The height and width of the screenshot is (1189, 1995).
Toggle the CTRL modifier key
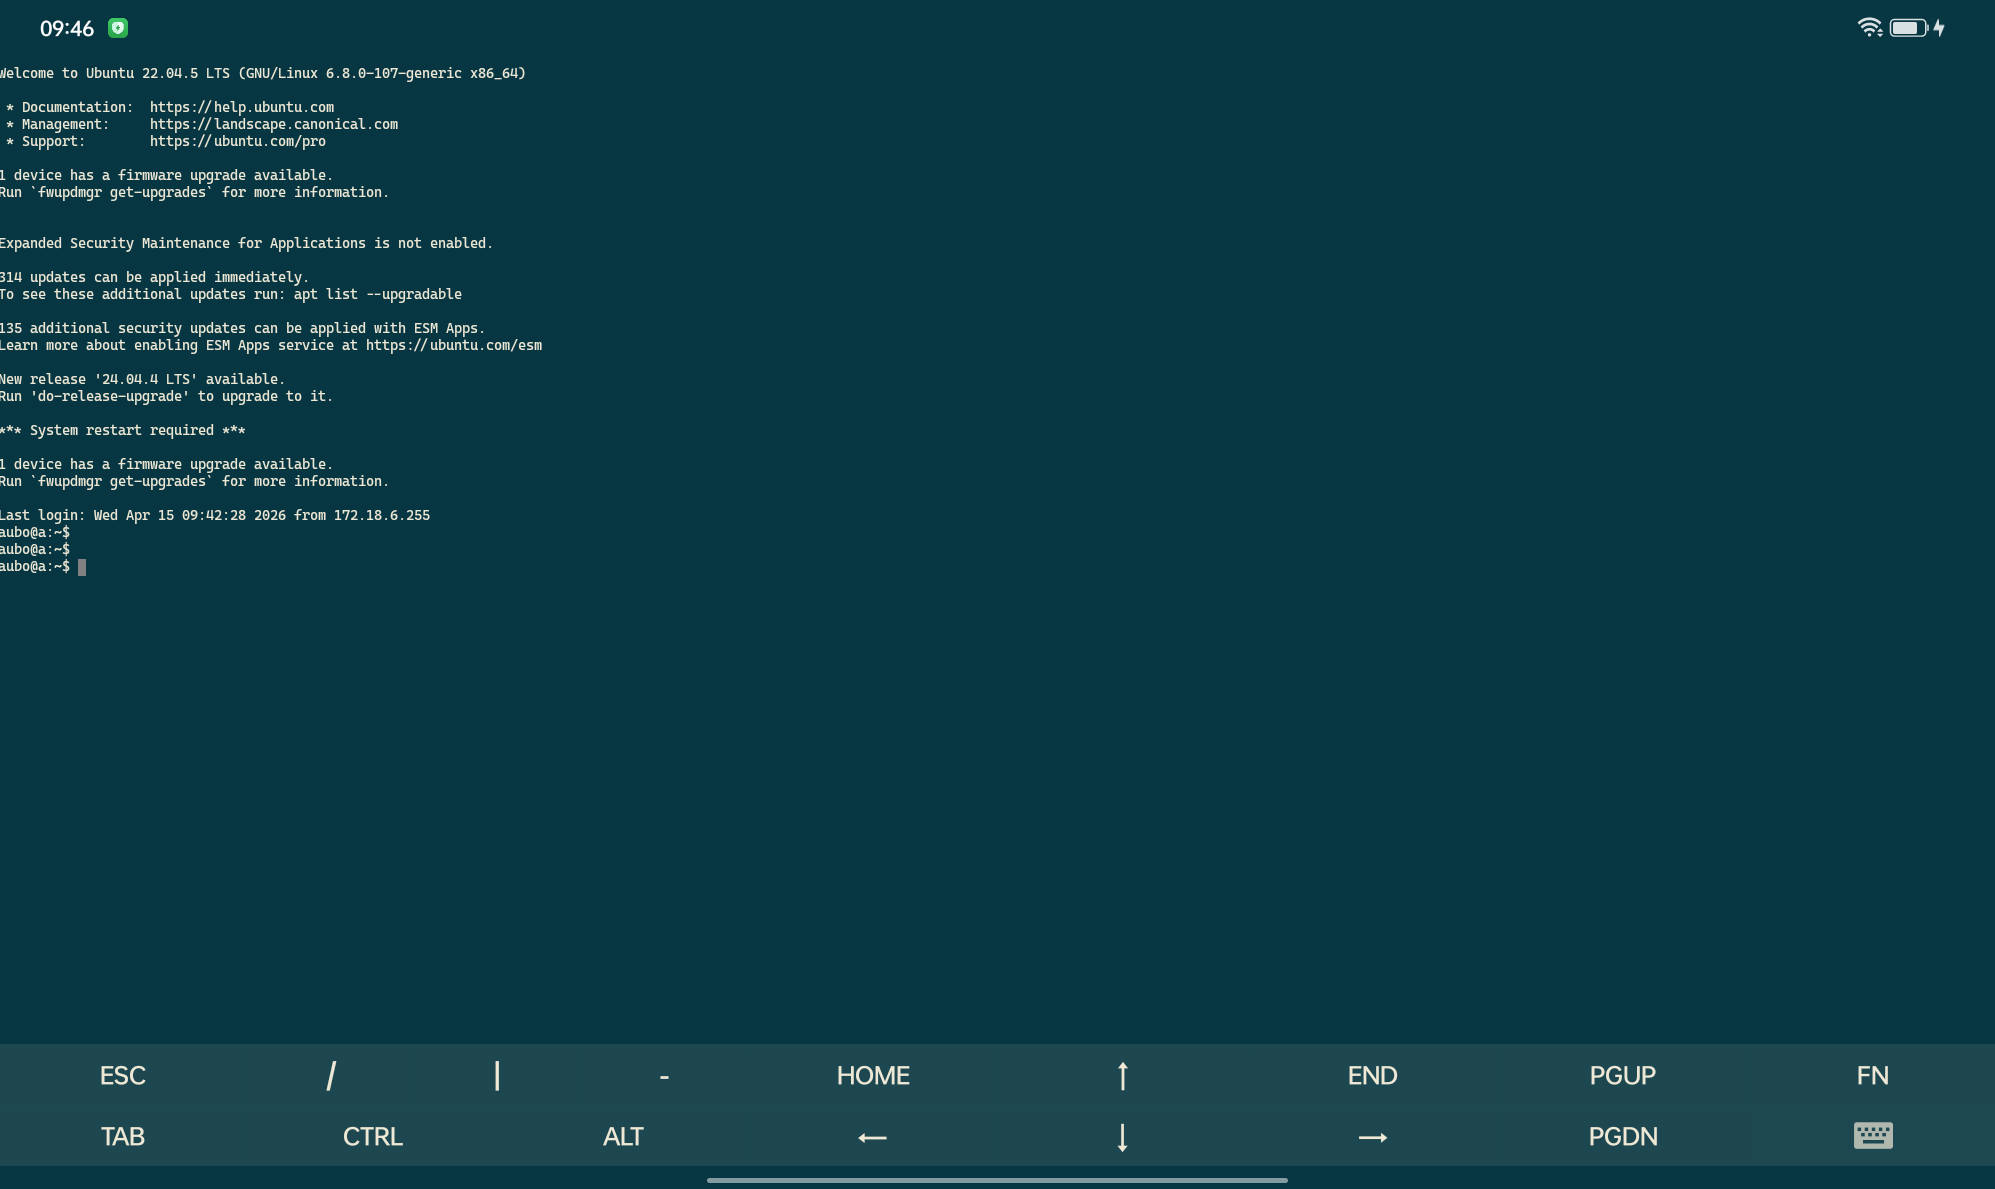point(372,1136)
